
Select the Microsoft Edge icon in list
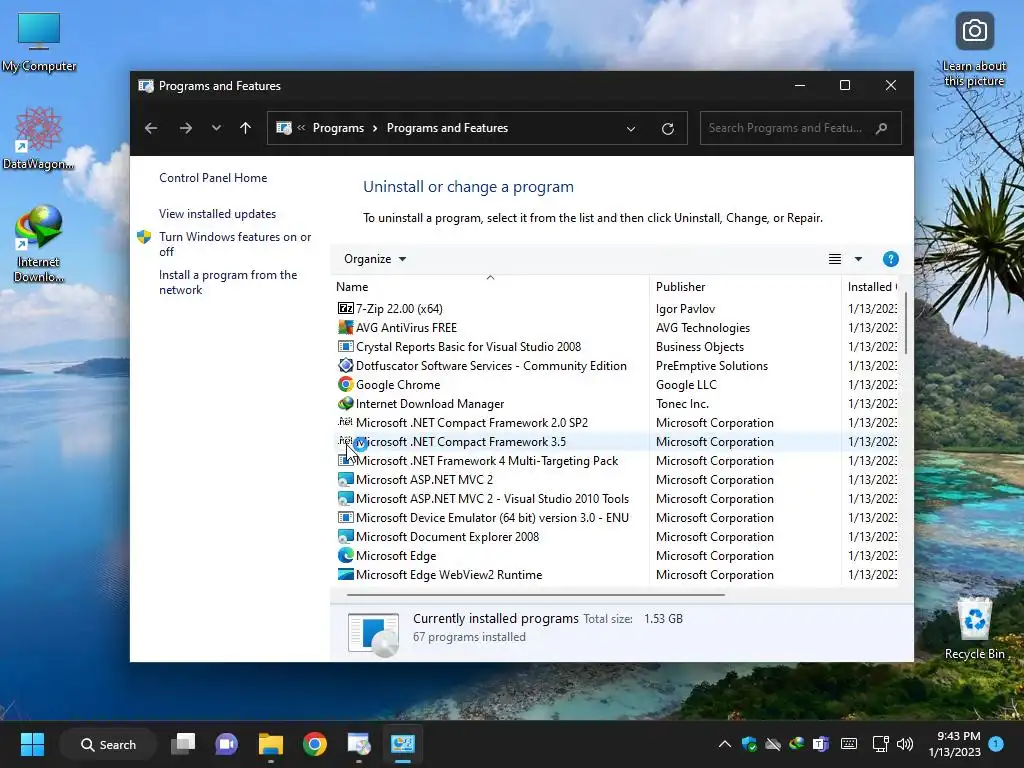click(345, 555)
